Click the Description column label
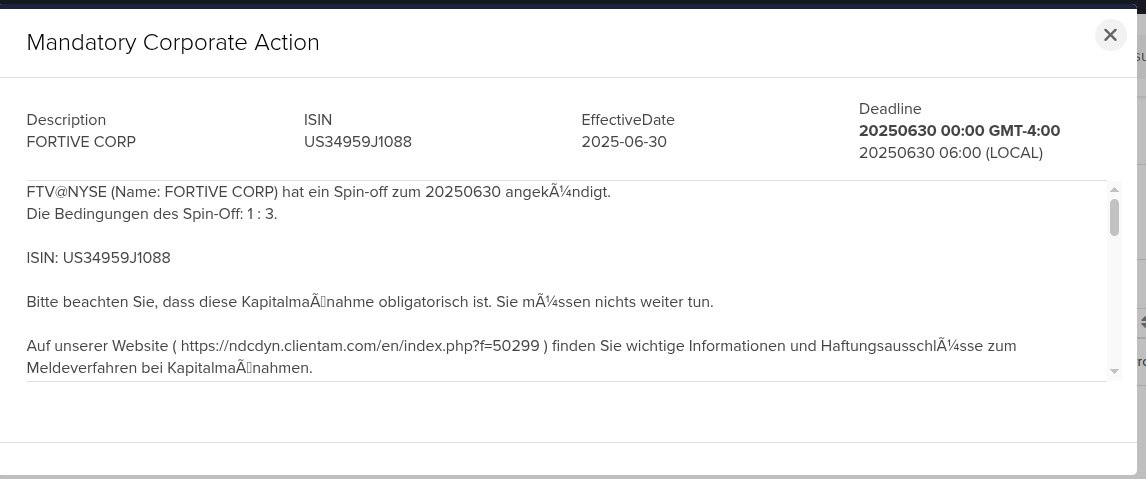Image resolution: width=1146 pixels, height=479 pixels. [x=66, y=120]
